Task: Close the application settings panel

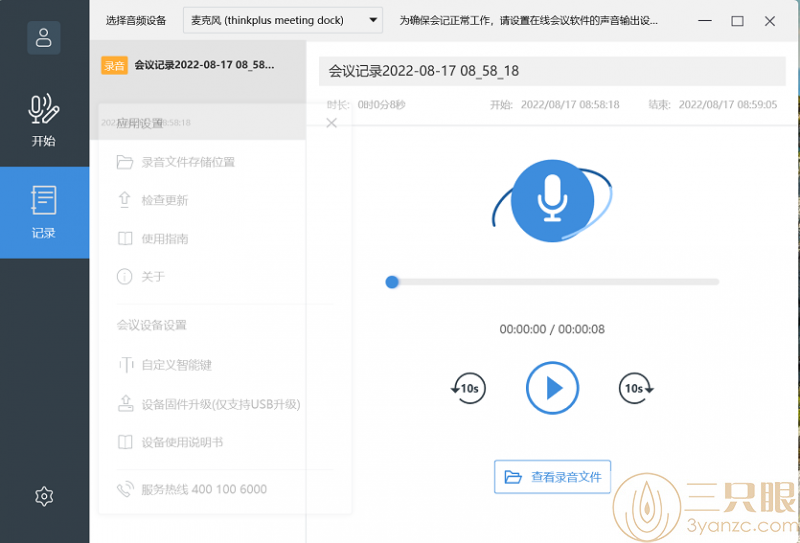Action: click(x=332, y=123)
